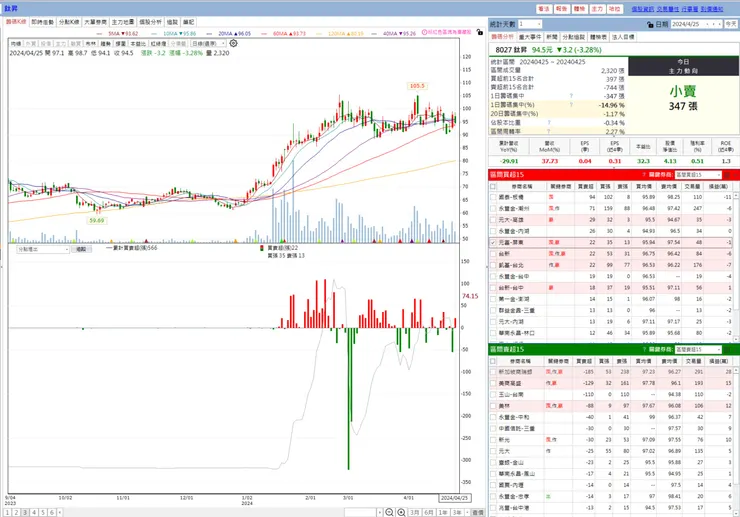Viewport: 740px width, 517px height.
Task: Set the chart range to 1年
Action: click(443, 512)
